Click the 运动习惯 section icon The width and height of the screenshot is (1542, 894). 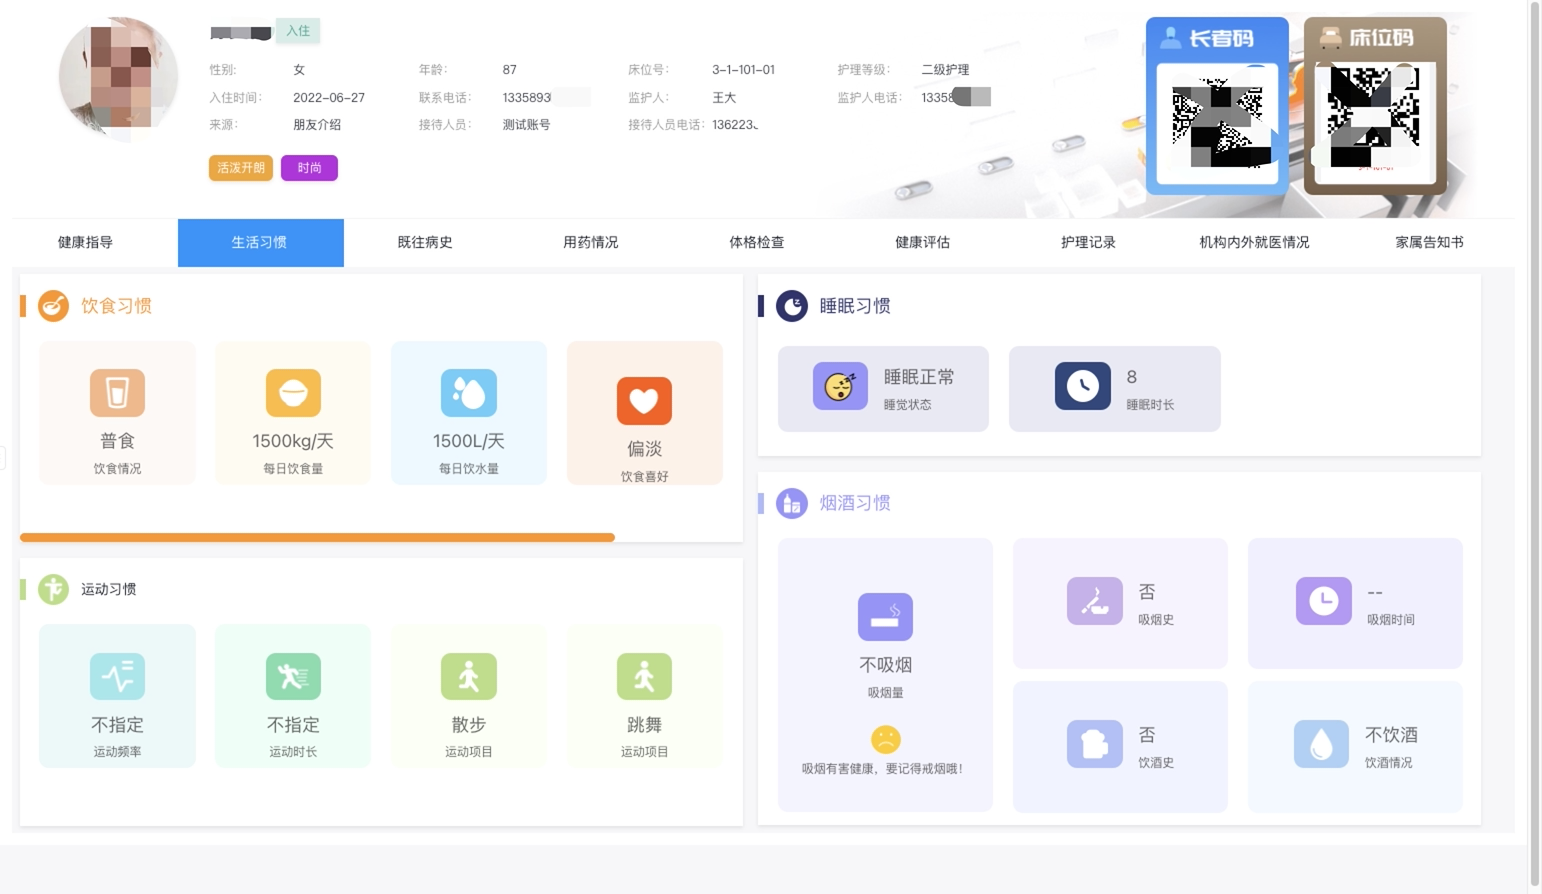(x=53, y=589)
